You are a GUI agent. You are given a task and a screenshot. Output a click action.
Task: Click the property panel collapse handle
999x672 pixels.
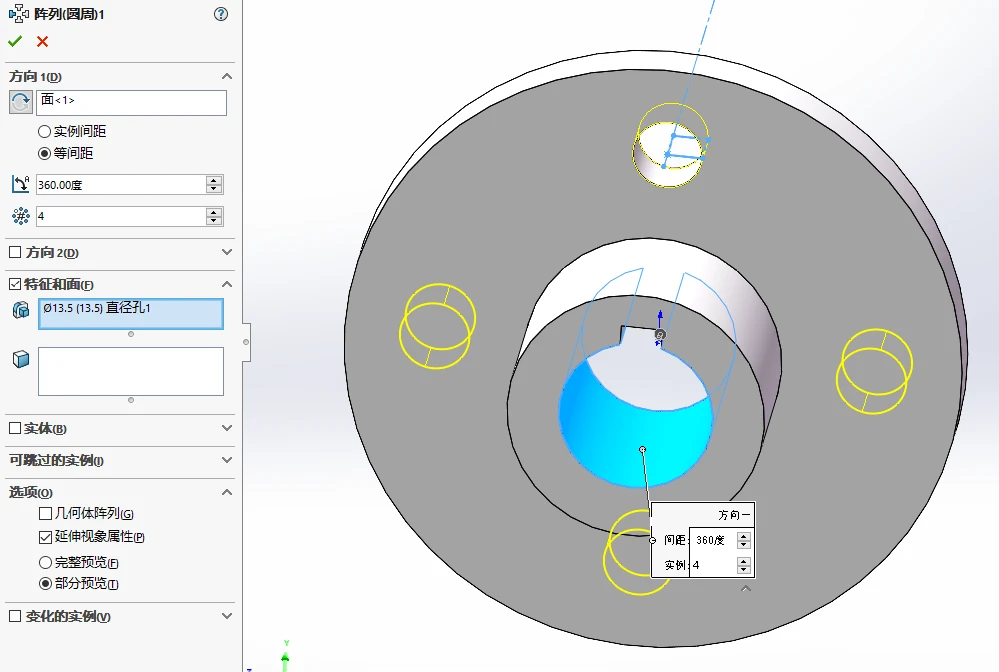click(246, 342)
